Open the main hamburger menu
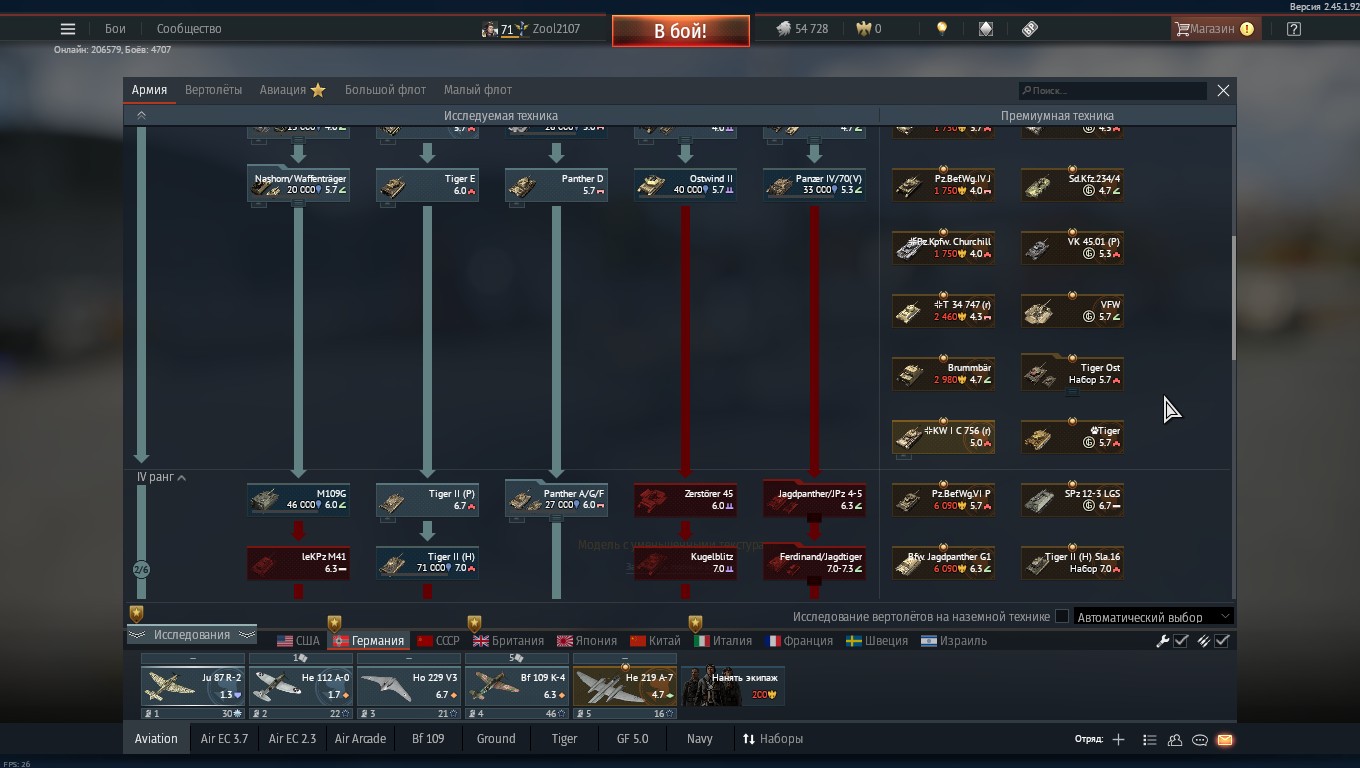 68,29
